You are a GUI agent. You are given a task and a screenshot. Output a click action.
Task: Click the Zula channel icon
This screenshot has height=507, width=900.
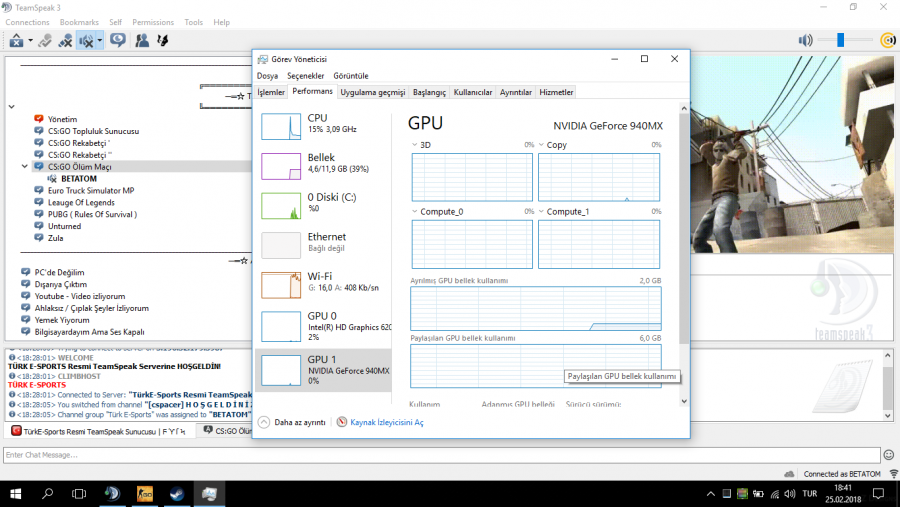pos(38,238)
